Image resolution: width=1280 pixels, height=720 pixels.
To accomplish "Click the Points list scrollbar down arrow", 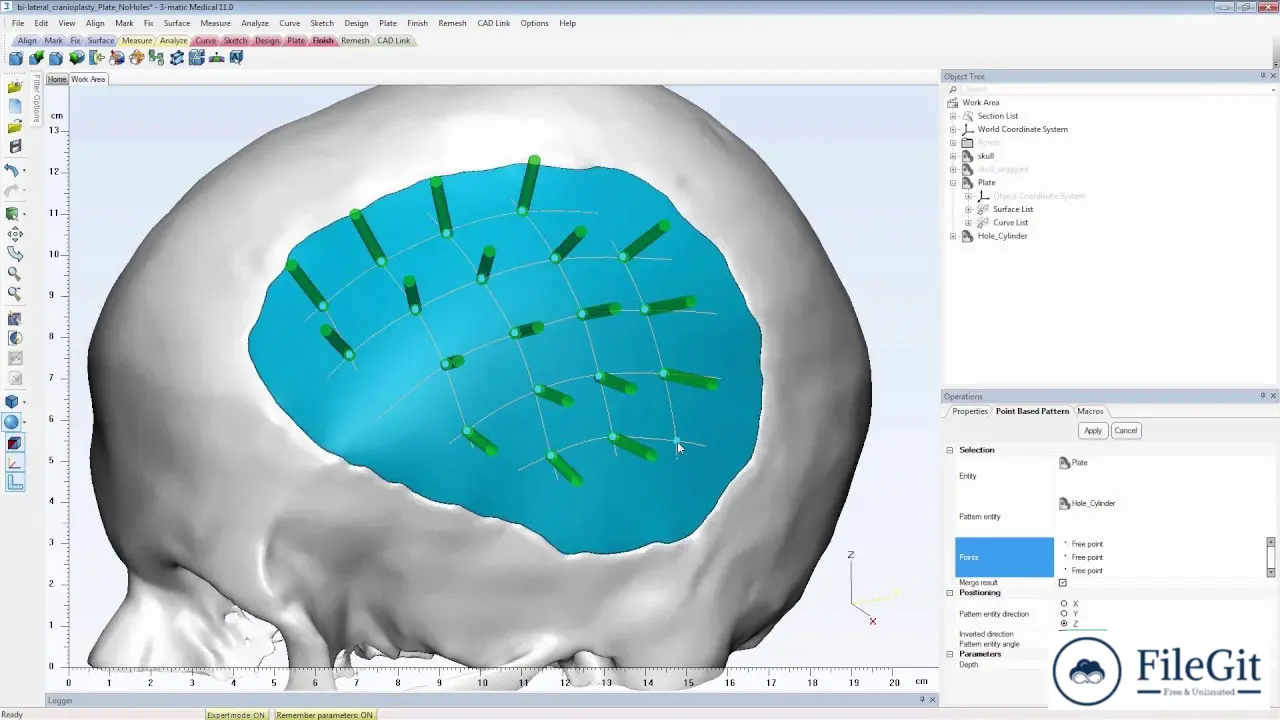I will [1271, 572].
